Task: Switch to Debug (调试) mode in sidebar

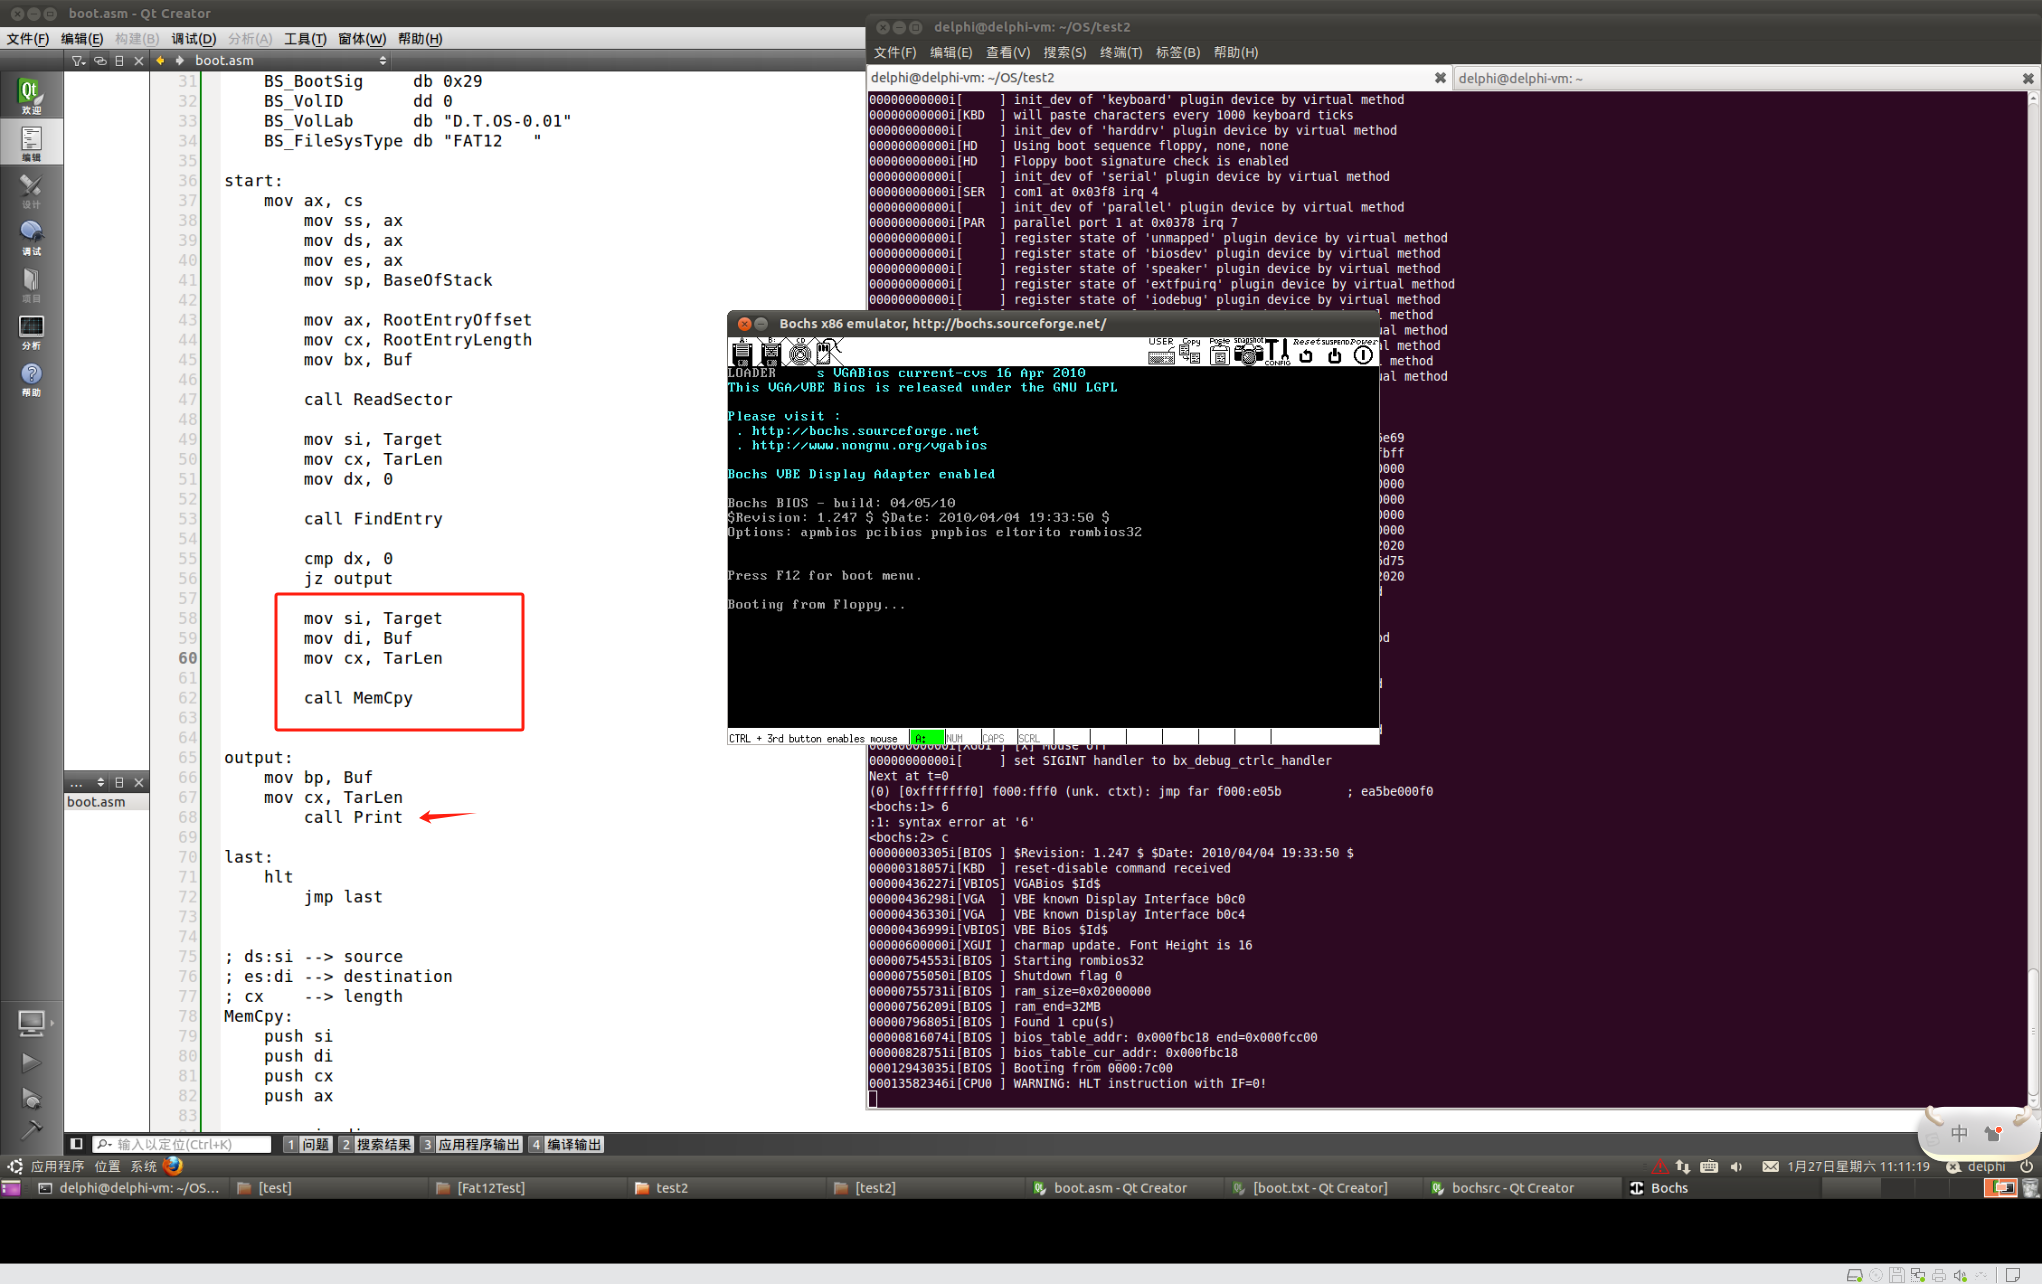Action: [x=31, y=238]
